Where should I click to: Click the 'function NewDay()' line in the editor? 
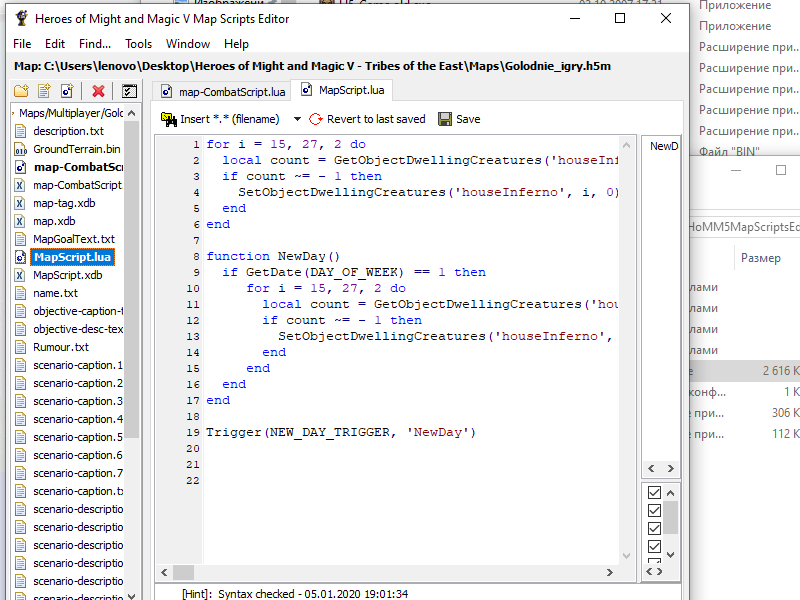click(273, 256)
